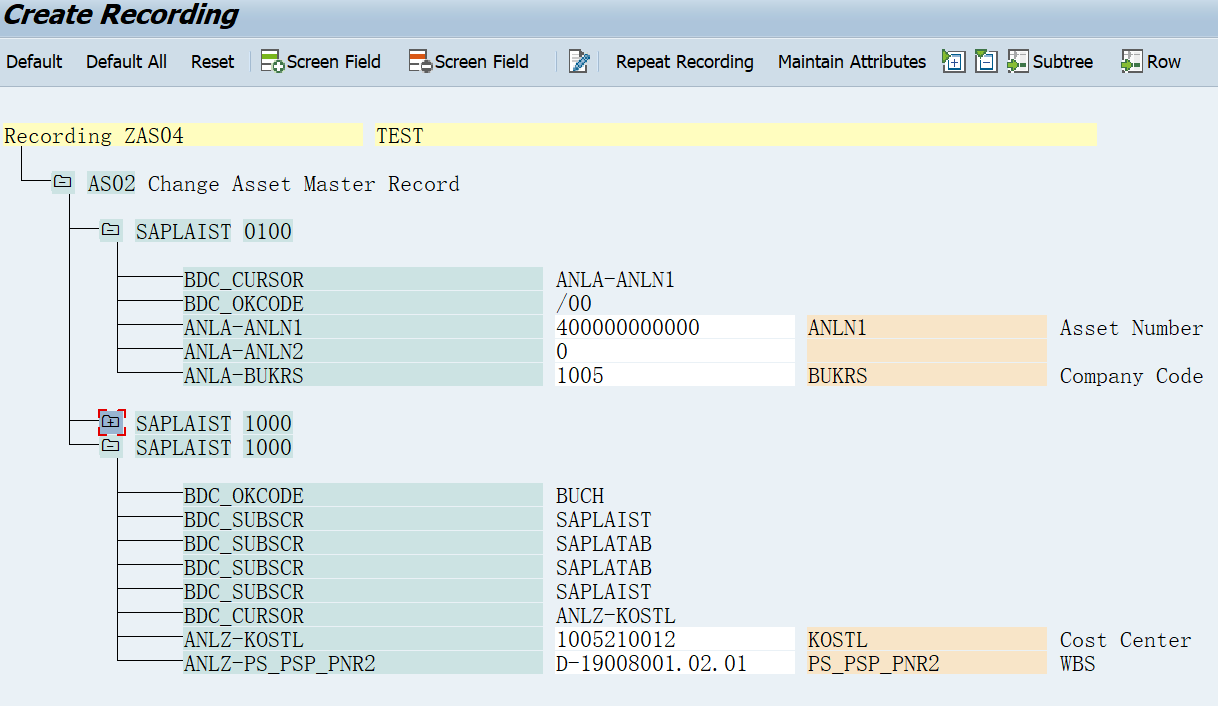Collapse the AS02 Change Asset Master Record node

coord(62,183)
